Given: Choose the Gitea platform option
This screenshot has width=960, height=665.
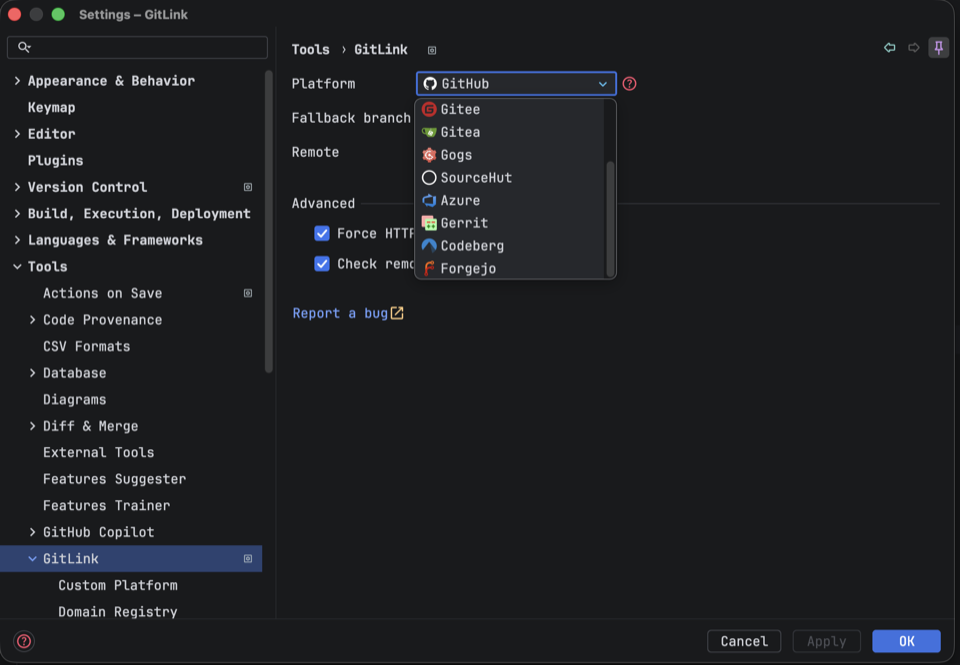Looking at the screenshot, I should 512,132.
